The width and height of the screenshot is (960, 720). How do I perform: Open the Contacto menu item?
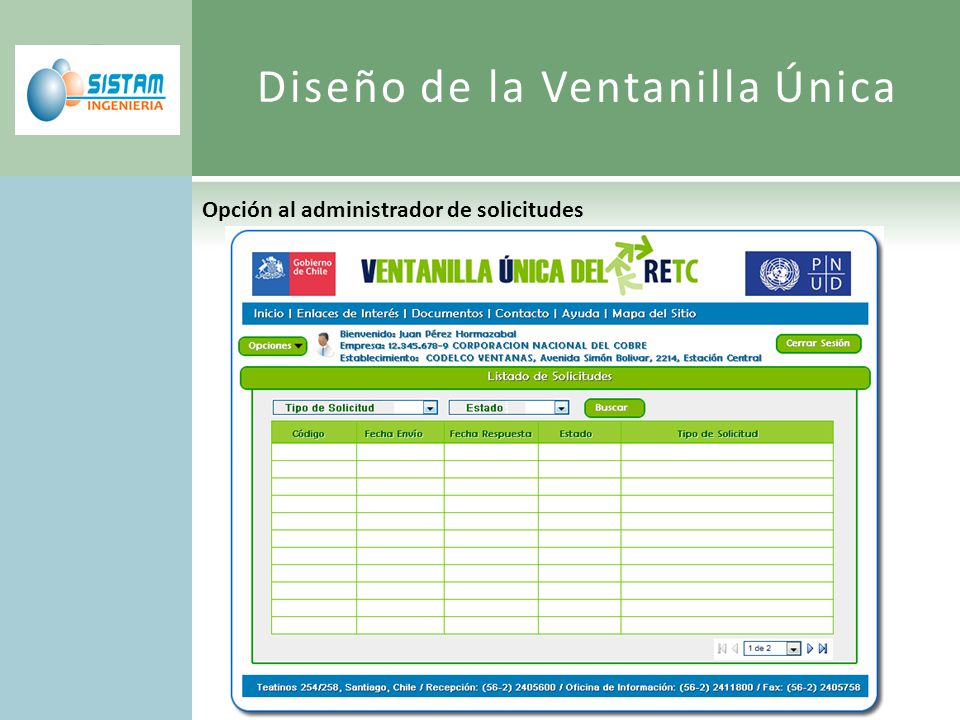[522, 313]
